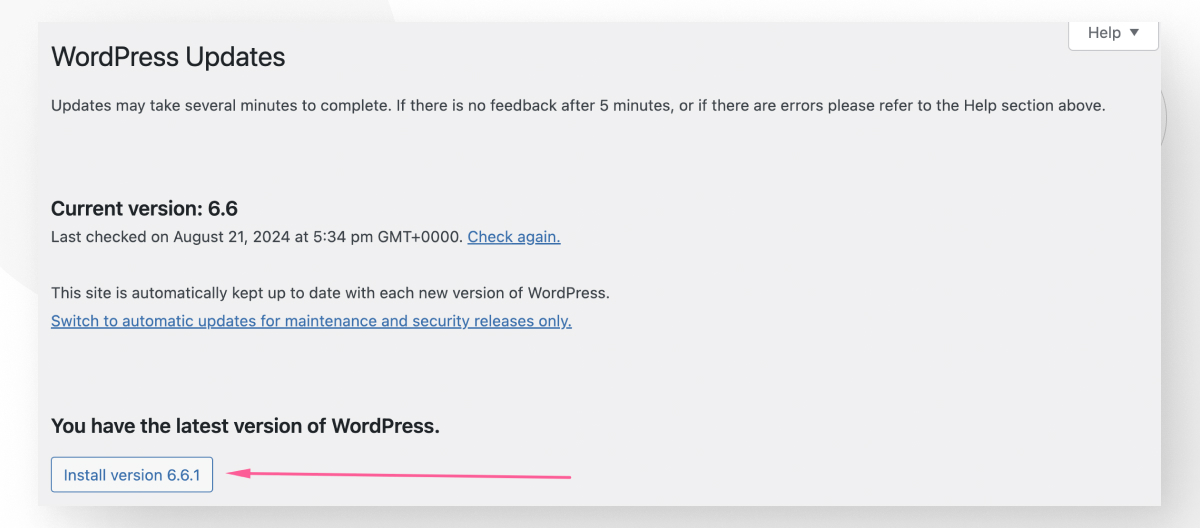
Task: Click the 'Check again.' link
Action: tap(514, 237)
